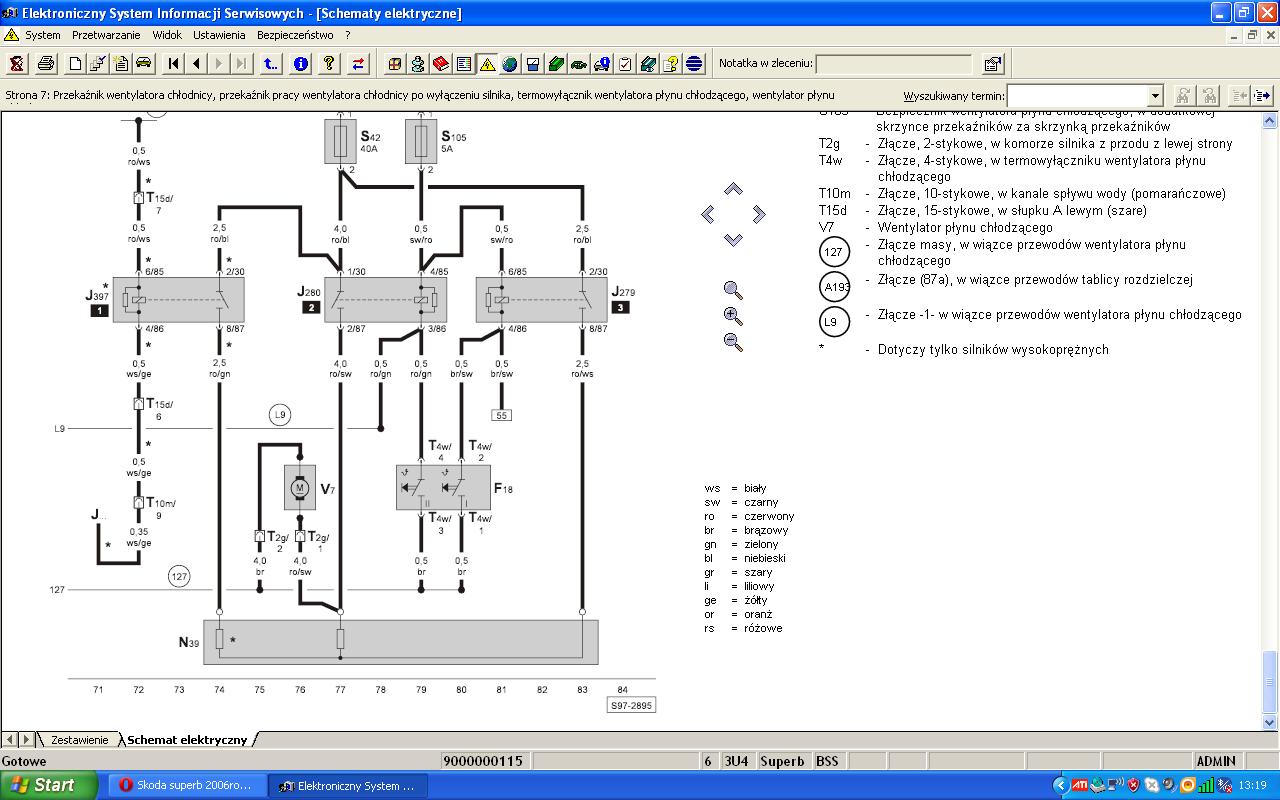
Task: Click the blue 't..' back-level toolbar icon
Action: pyautogui.click(x=271, y=64)
